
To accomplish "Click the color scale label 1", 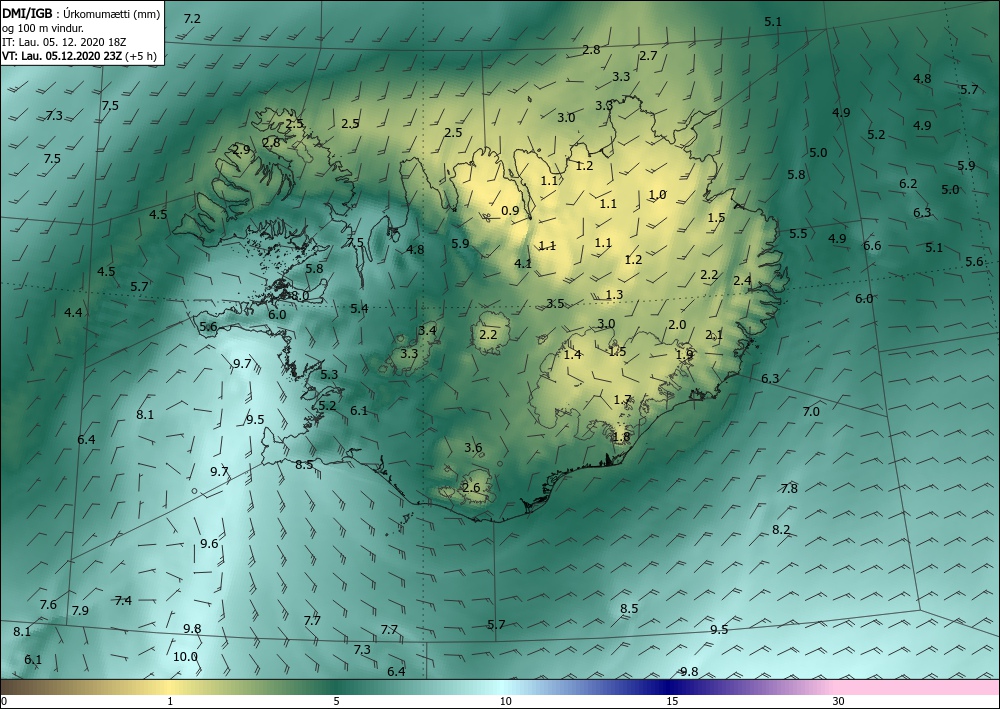I will [170, 701].
